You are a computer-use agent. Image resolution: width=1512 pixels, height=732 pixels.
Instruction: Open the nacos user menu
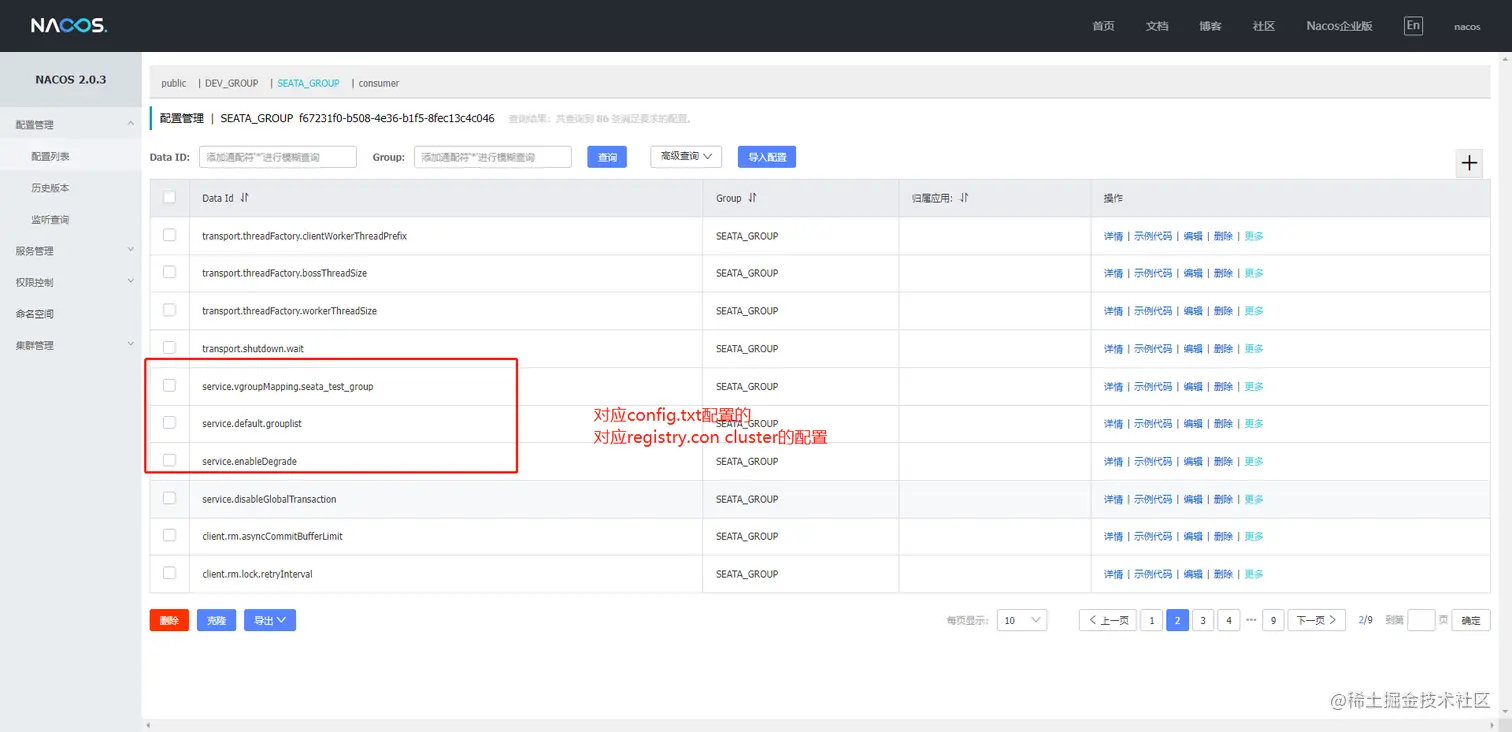click(x=1467, y=27)
